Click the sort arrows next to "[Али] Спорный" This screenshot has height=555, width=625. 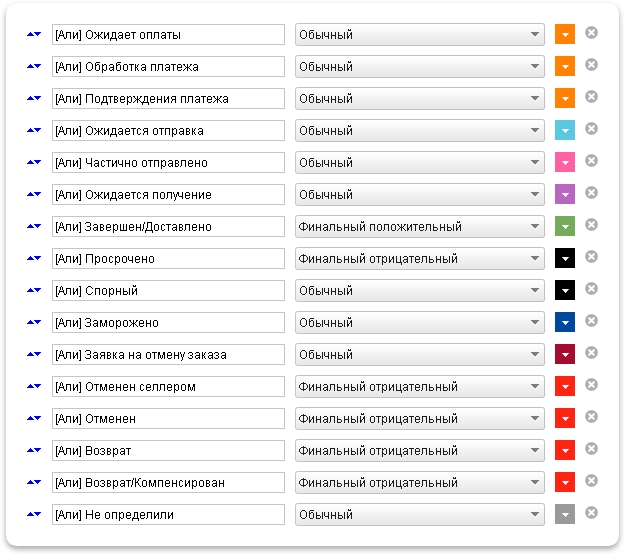click(34, 290)
